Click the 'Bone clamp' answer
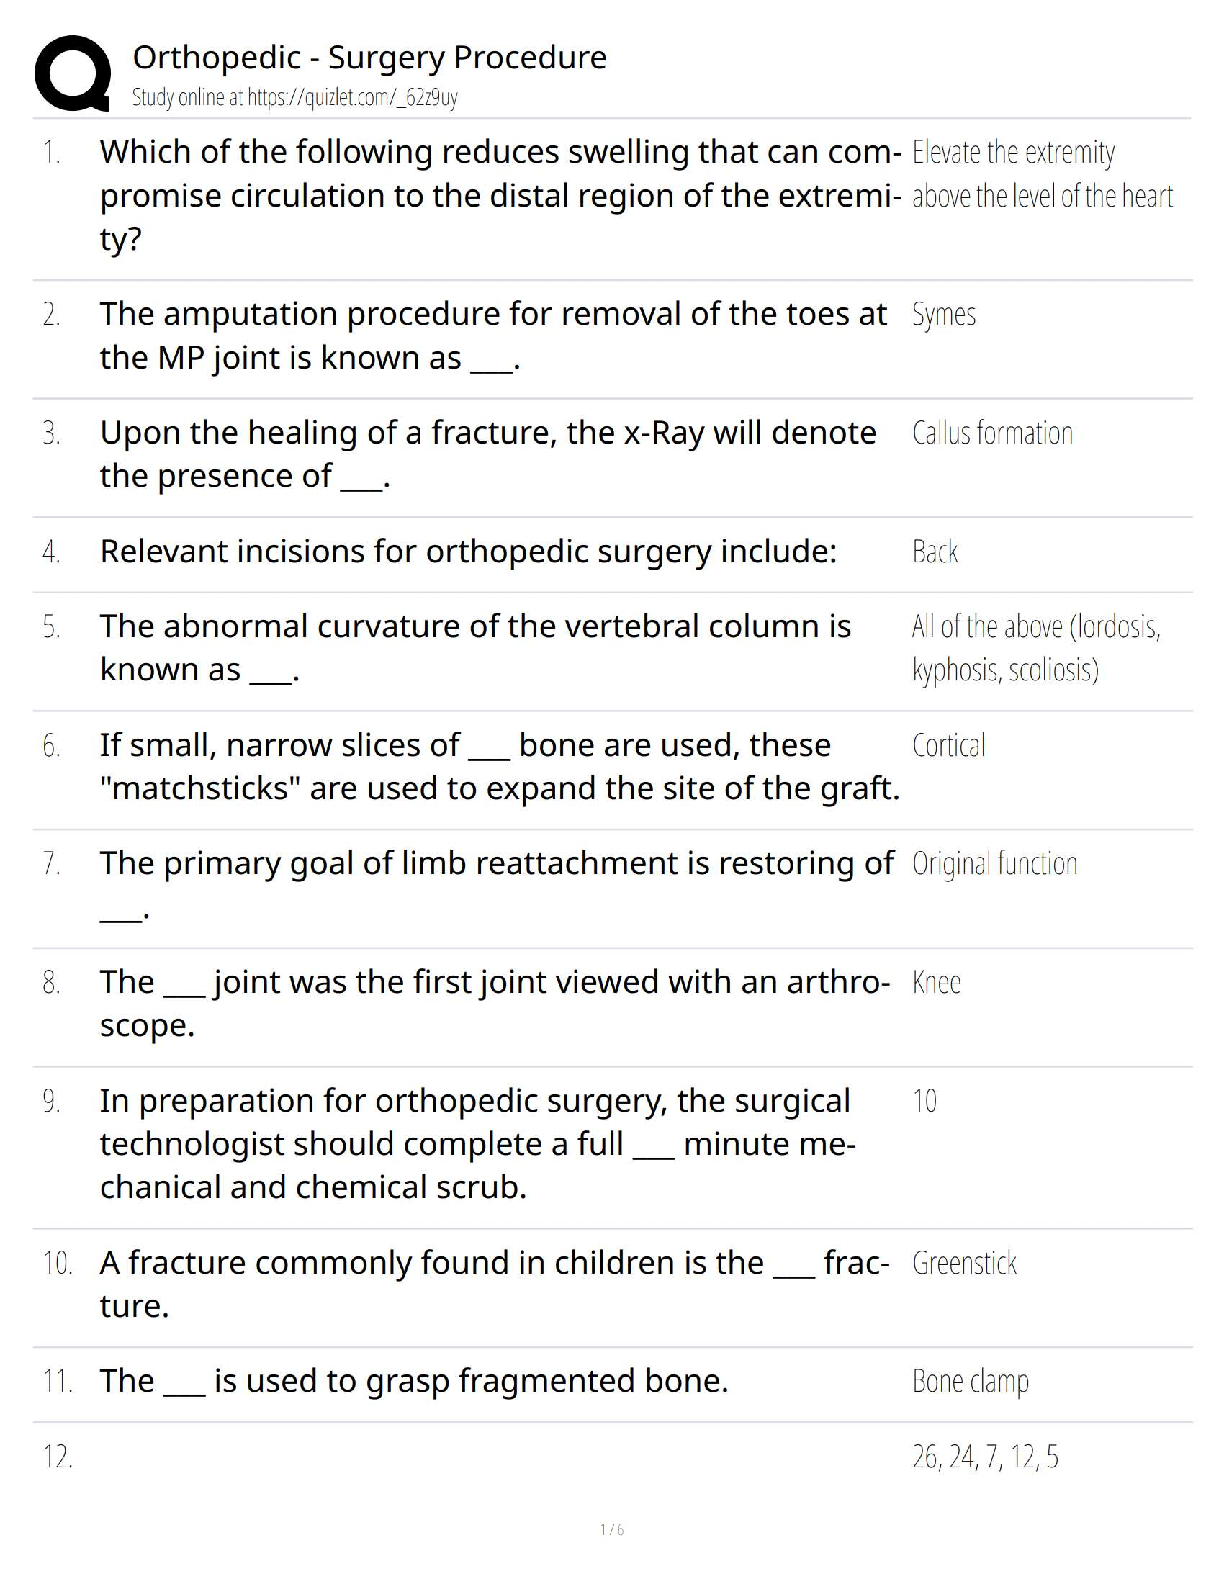Screen dimensions: 1224x1584 [x=970, y=1381]
